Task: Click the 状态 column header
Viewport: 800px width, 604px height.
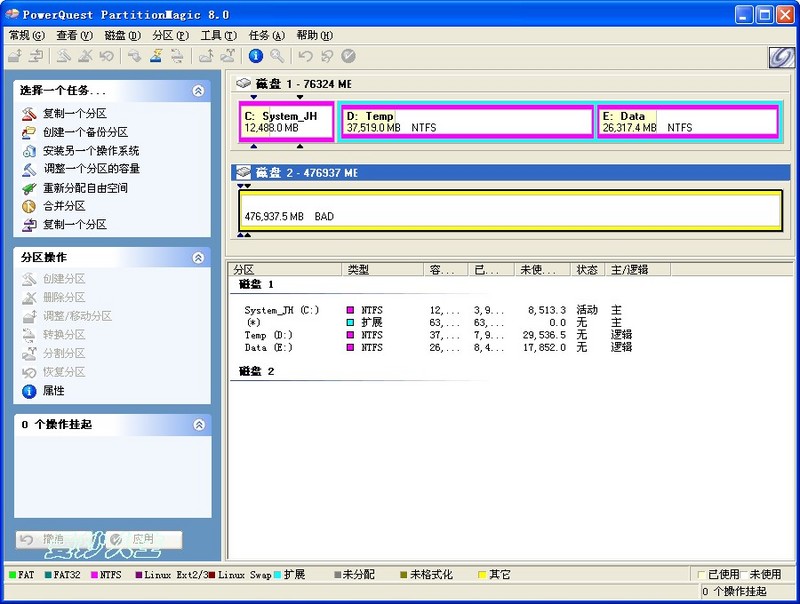Action: coord(587,270)
